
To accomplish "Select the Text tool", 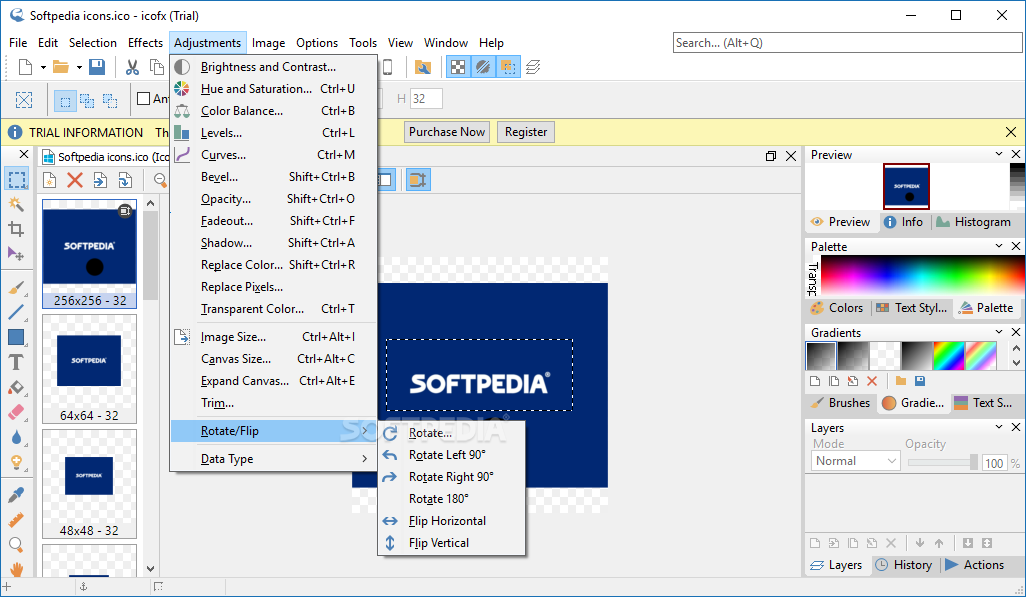I will (x=16, y=362).
